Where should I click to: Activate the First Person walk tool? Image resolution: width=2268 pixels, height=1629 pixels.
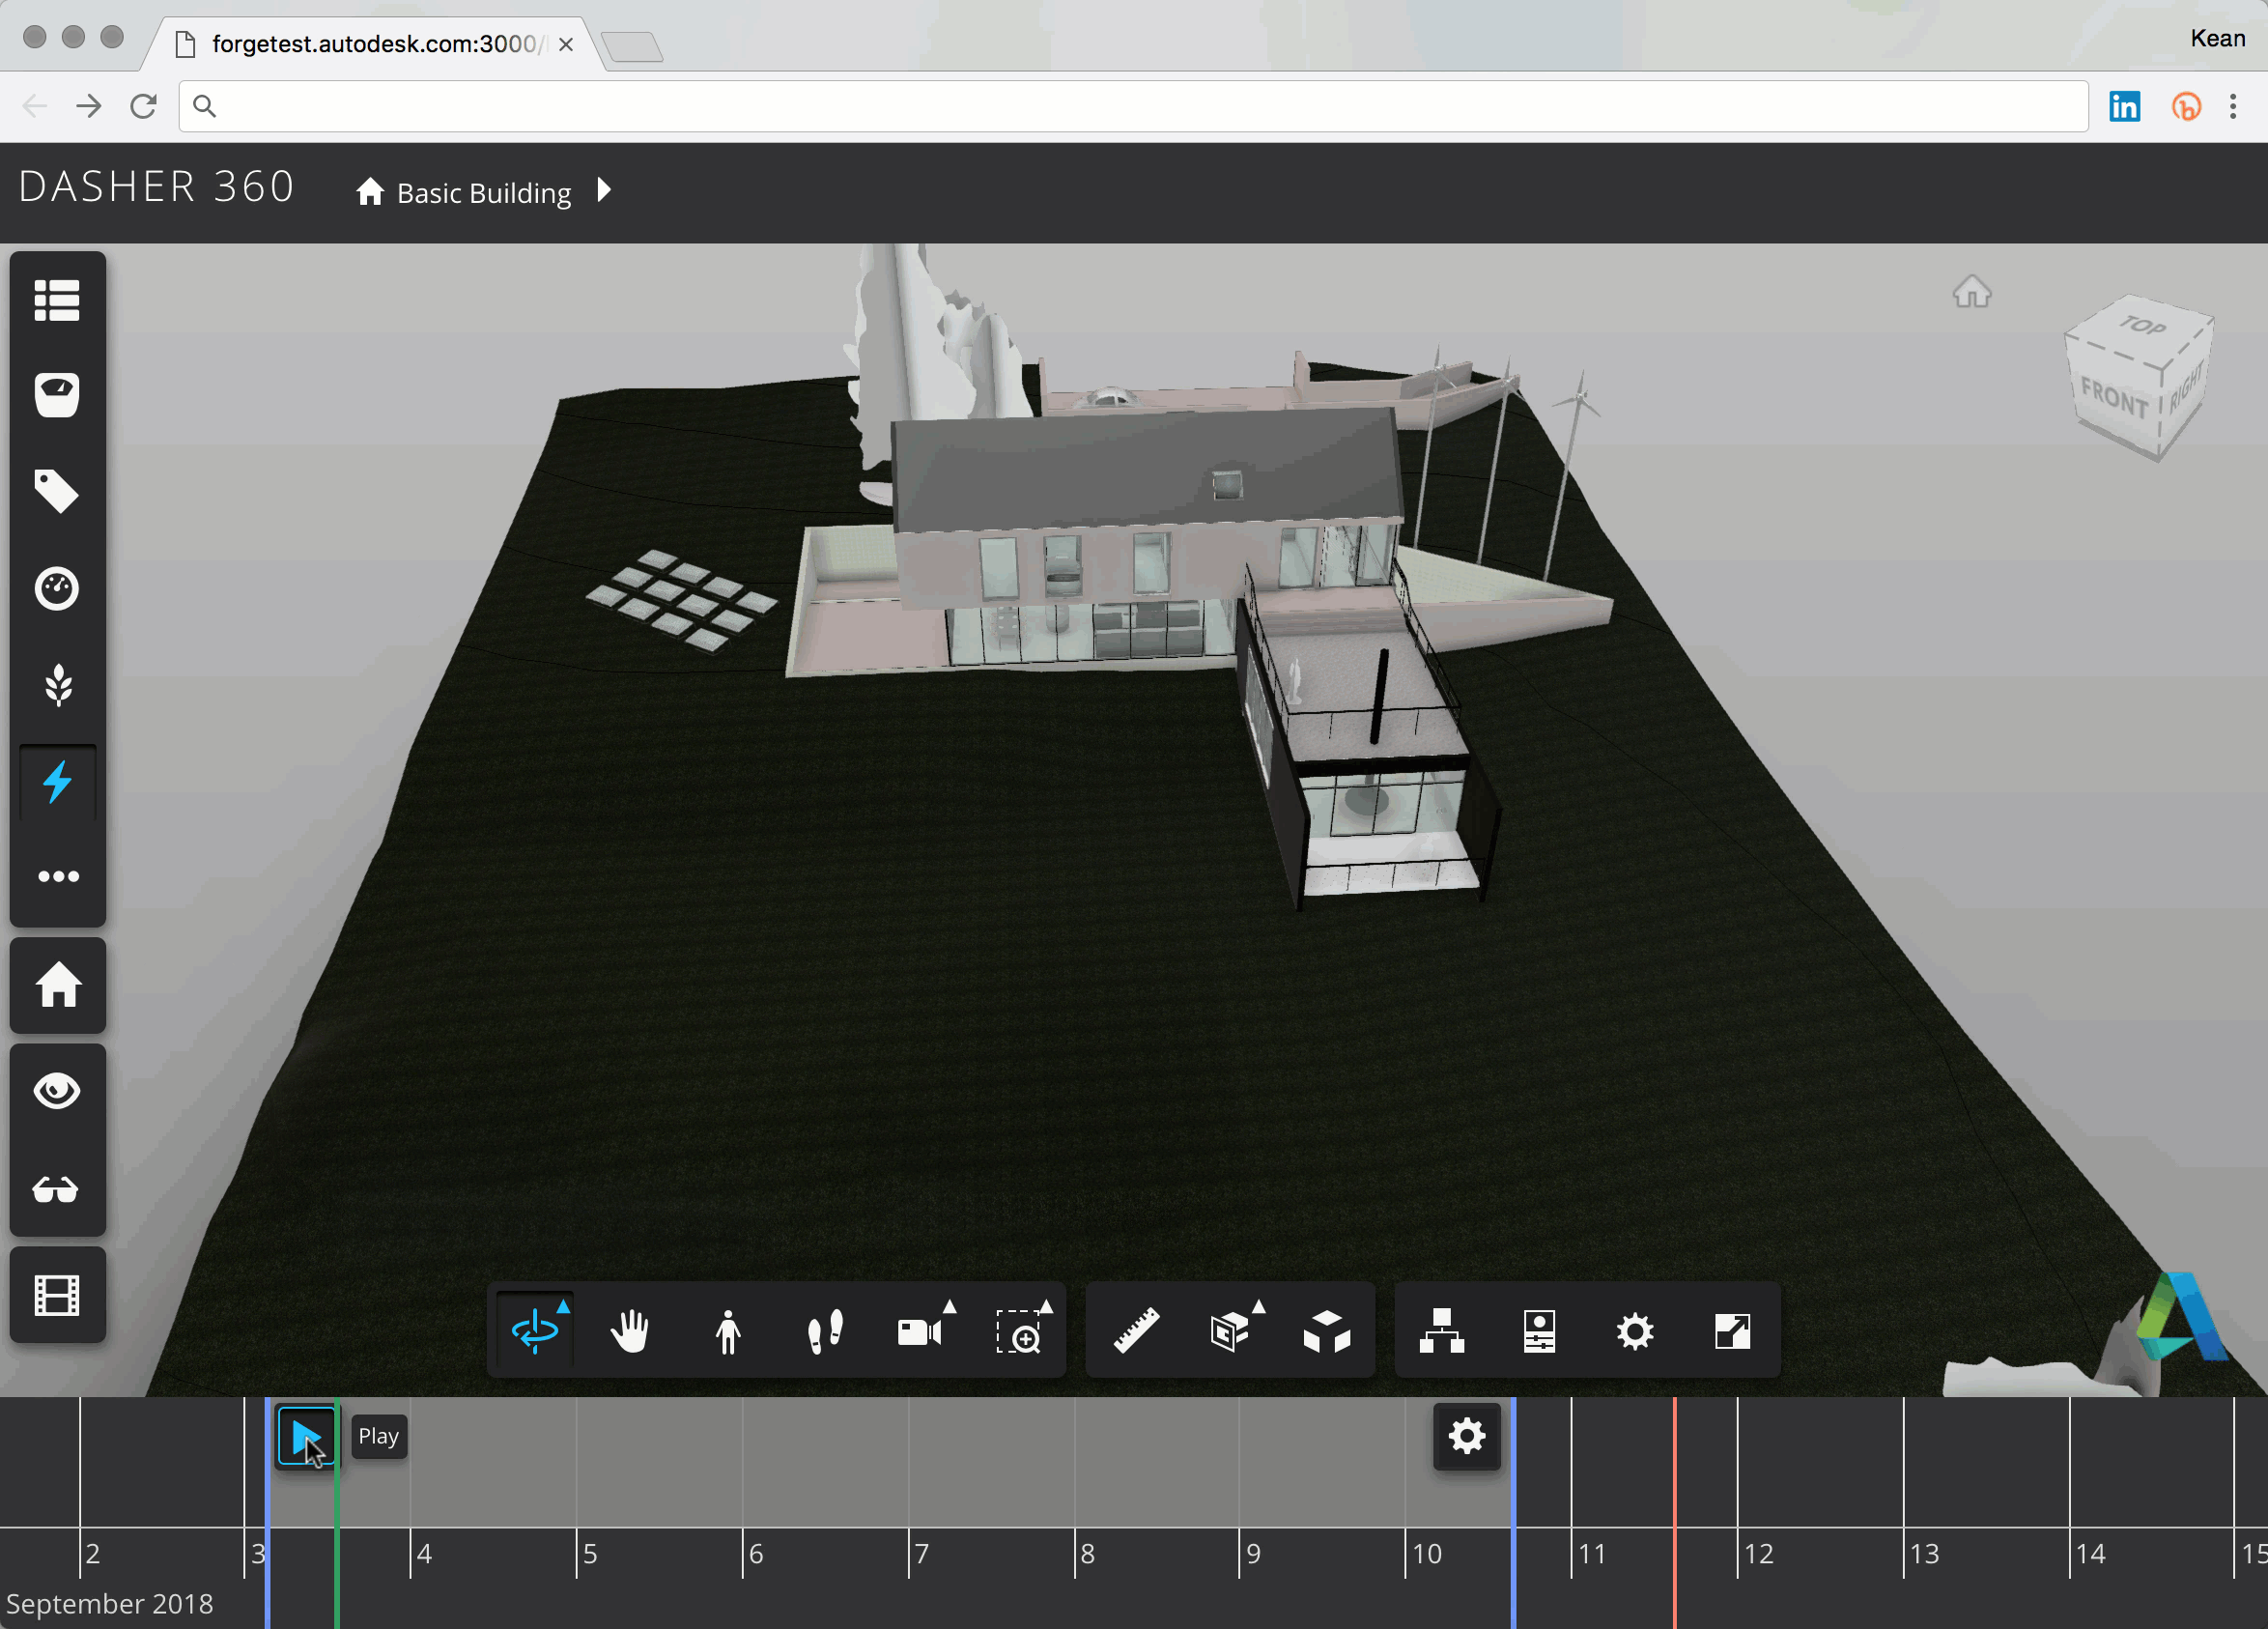(728, 1331)
